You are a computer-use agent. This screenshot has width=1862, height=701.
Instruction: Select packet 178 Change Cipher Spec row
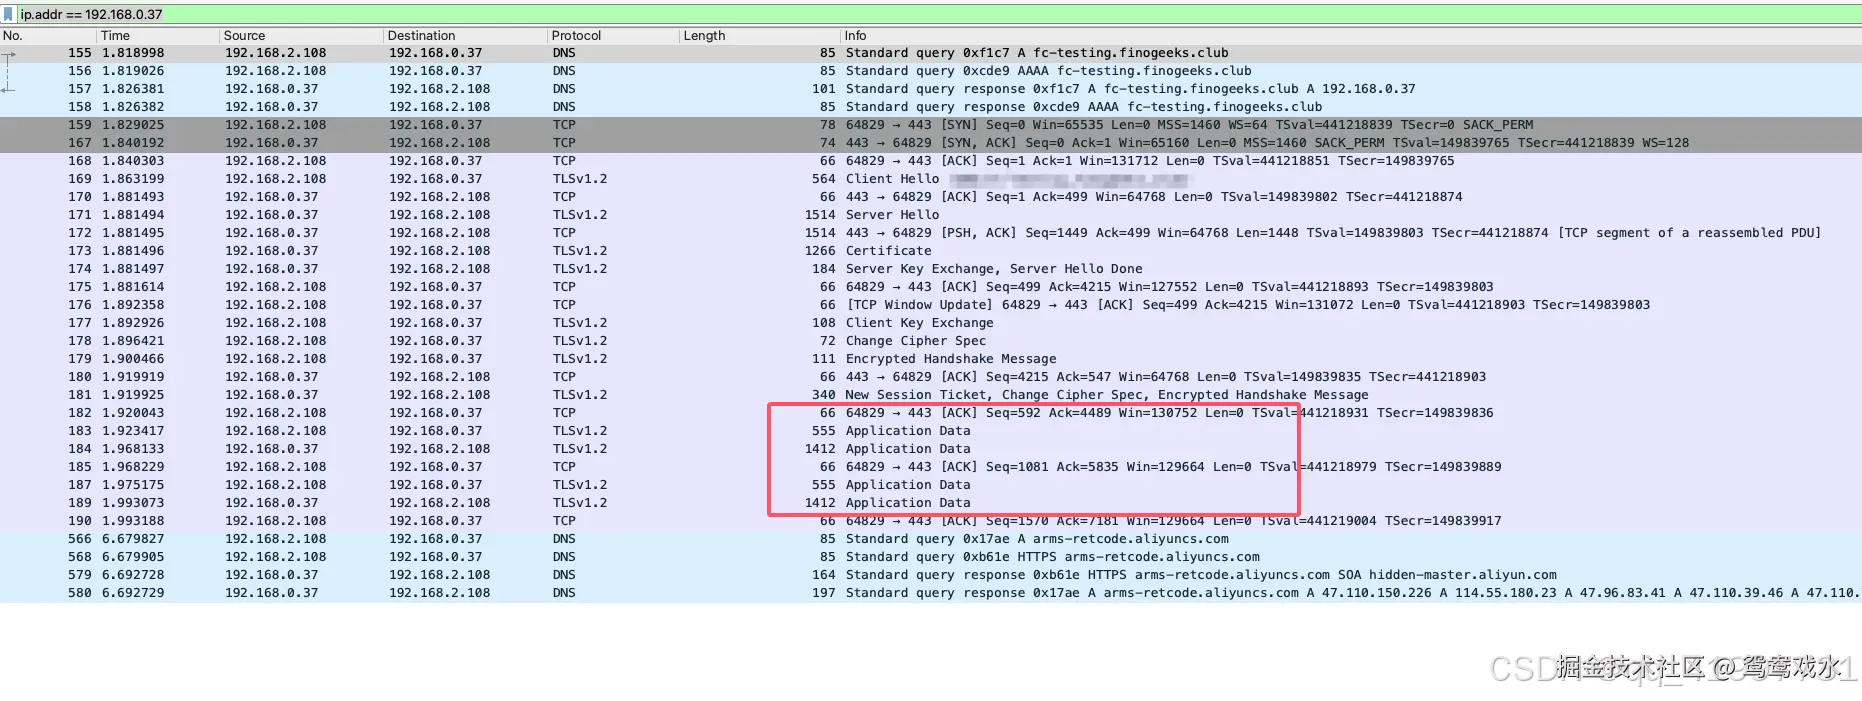931,341
